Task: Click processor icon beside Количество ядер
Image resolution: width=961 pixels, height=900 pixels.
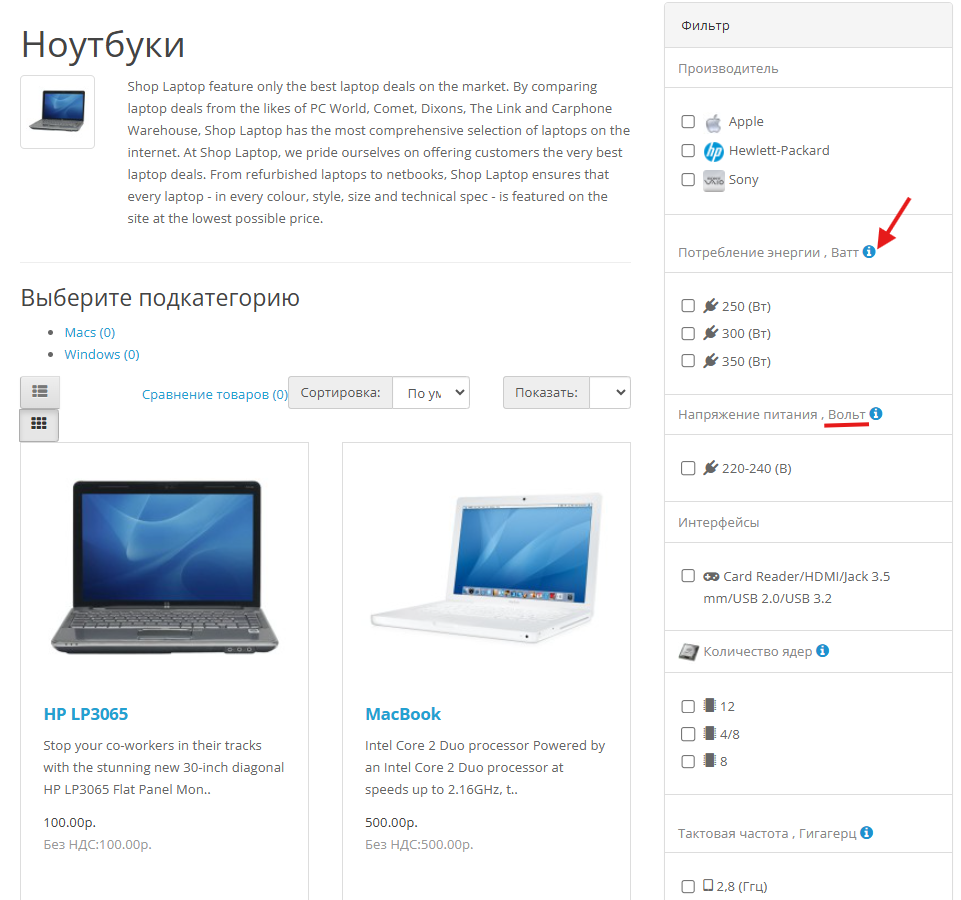Action: click(689, 652)
